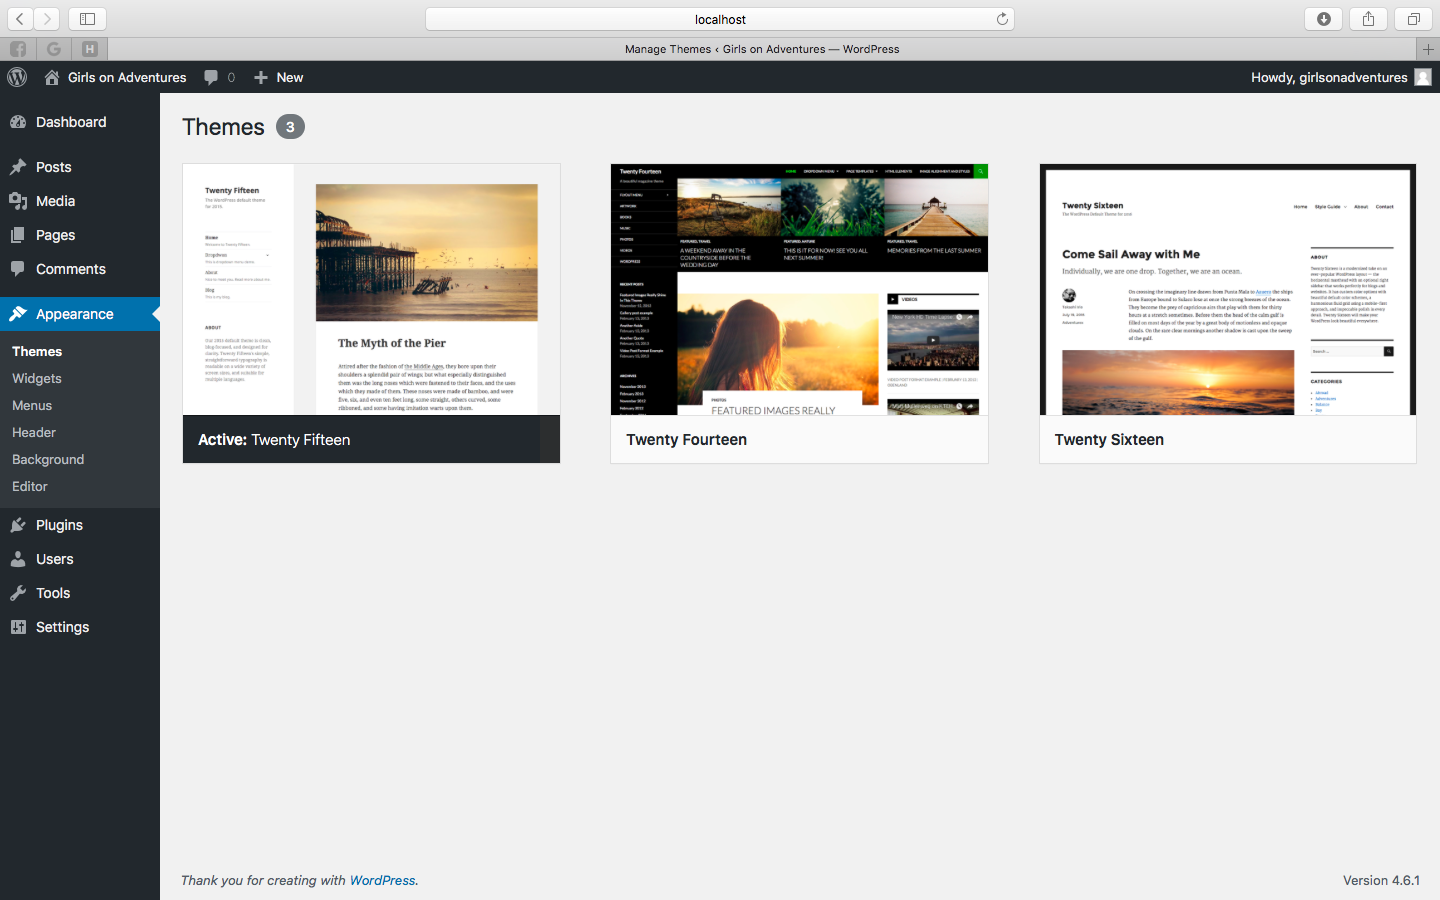The height and width of the screenshot is (900, 1440).
Task: Click the H pinned tab icon
Action: click(x=90, y=49)
